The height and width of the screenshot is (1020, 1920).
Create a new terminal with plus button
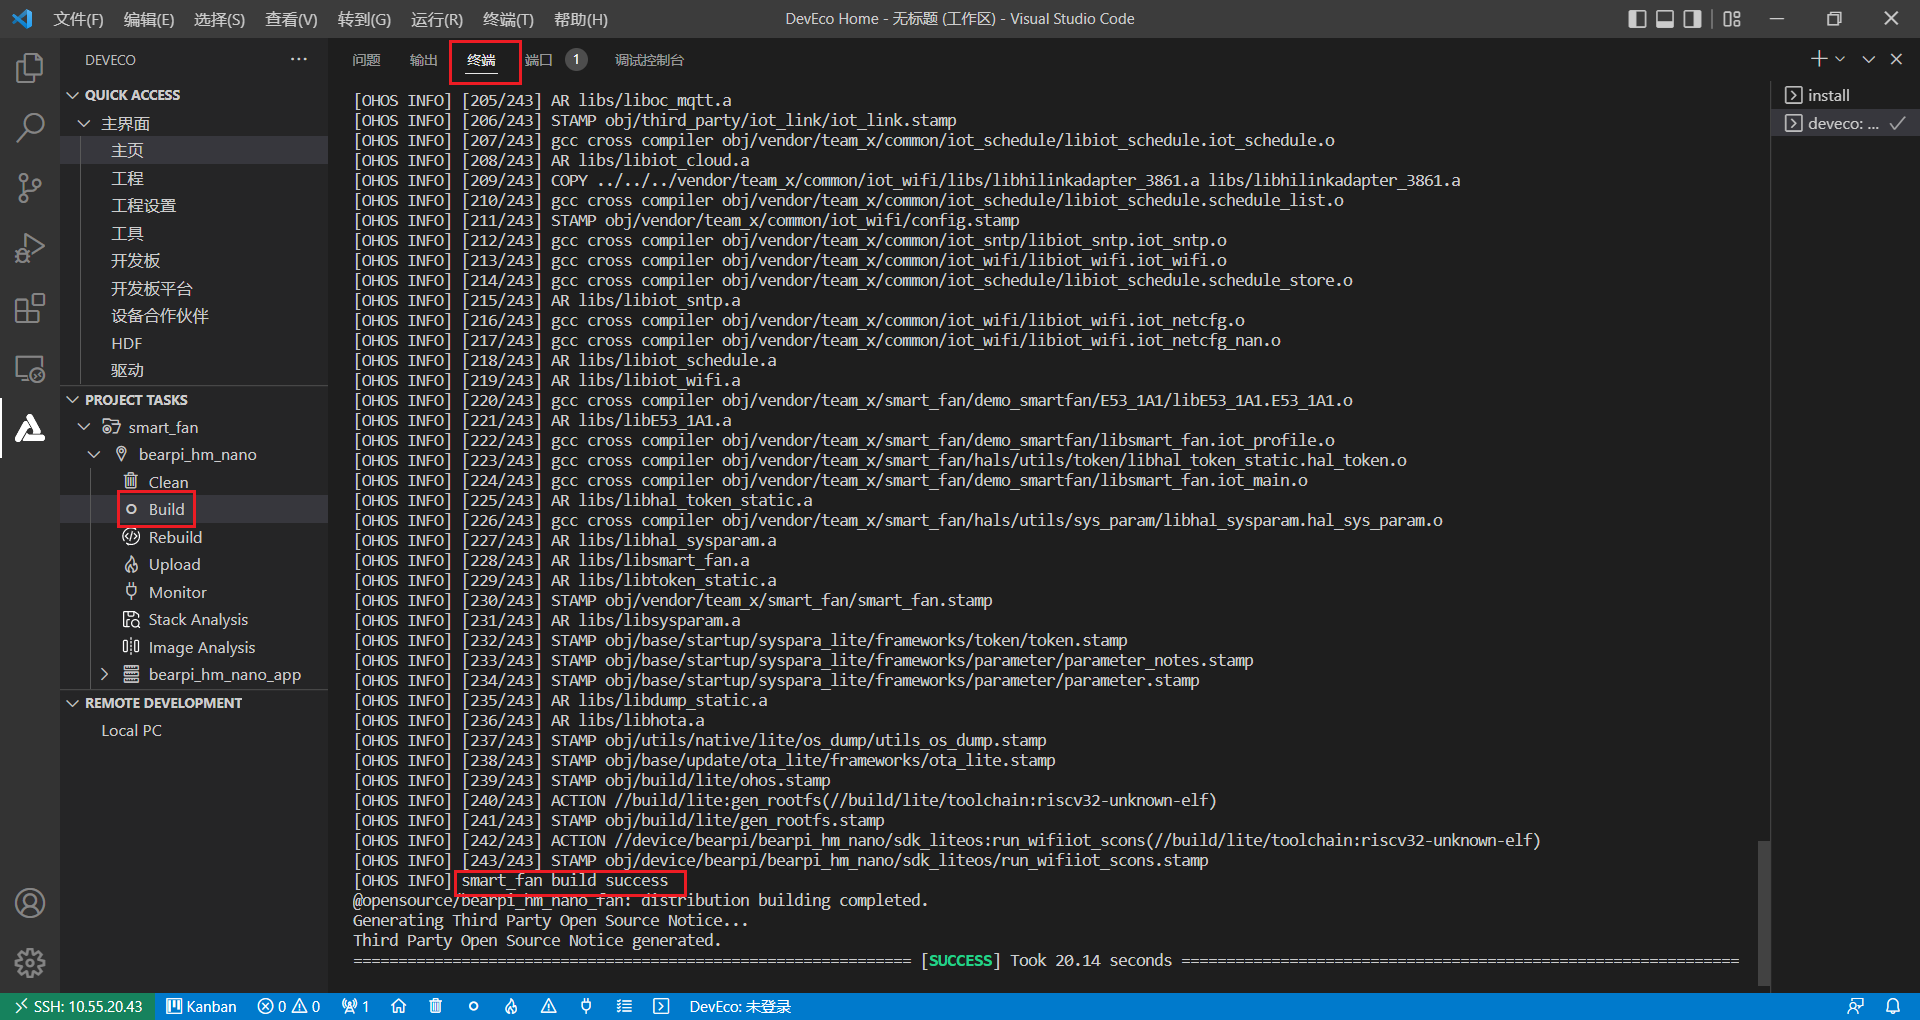[x=1819, y=59]
